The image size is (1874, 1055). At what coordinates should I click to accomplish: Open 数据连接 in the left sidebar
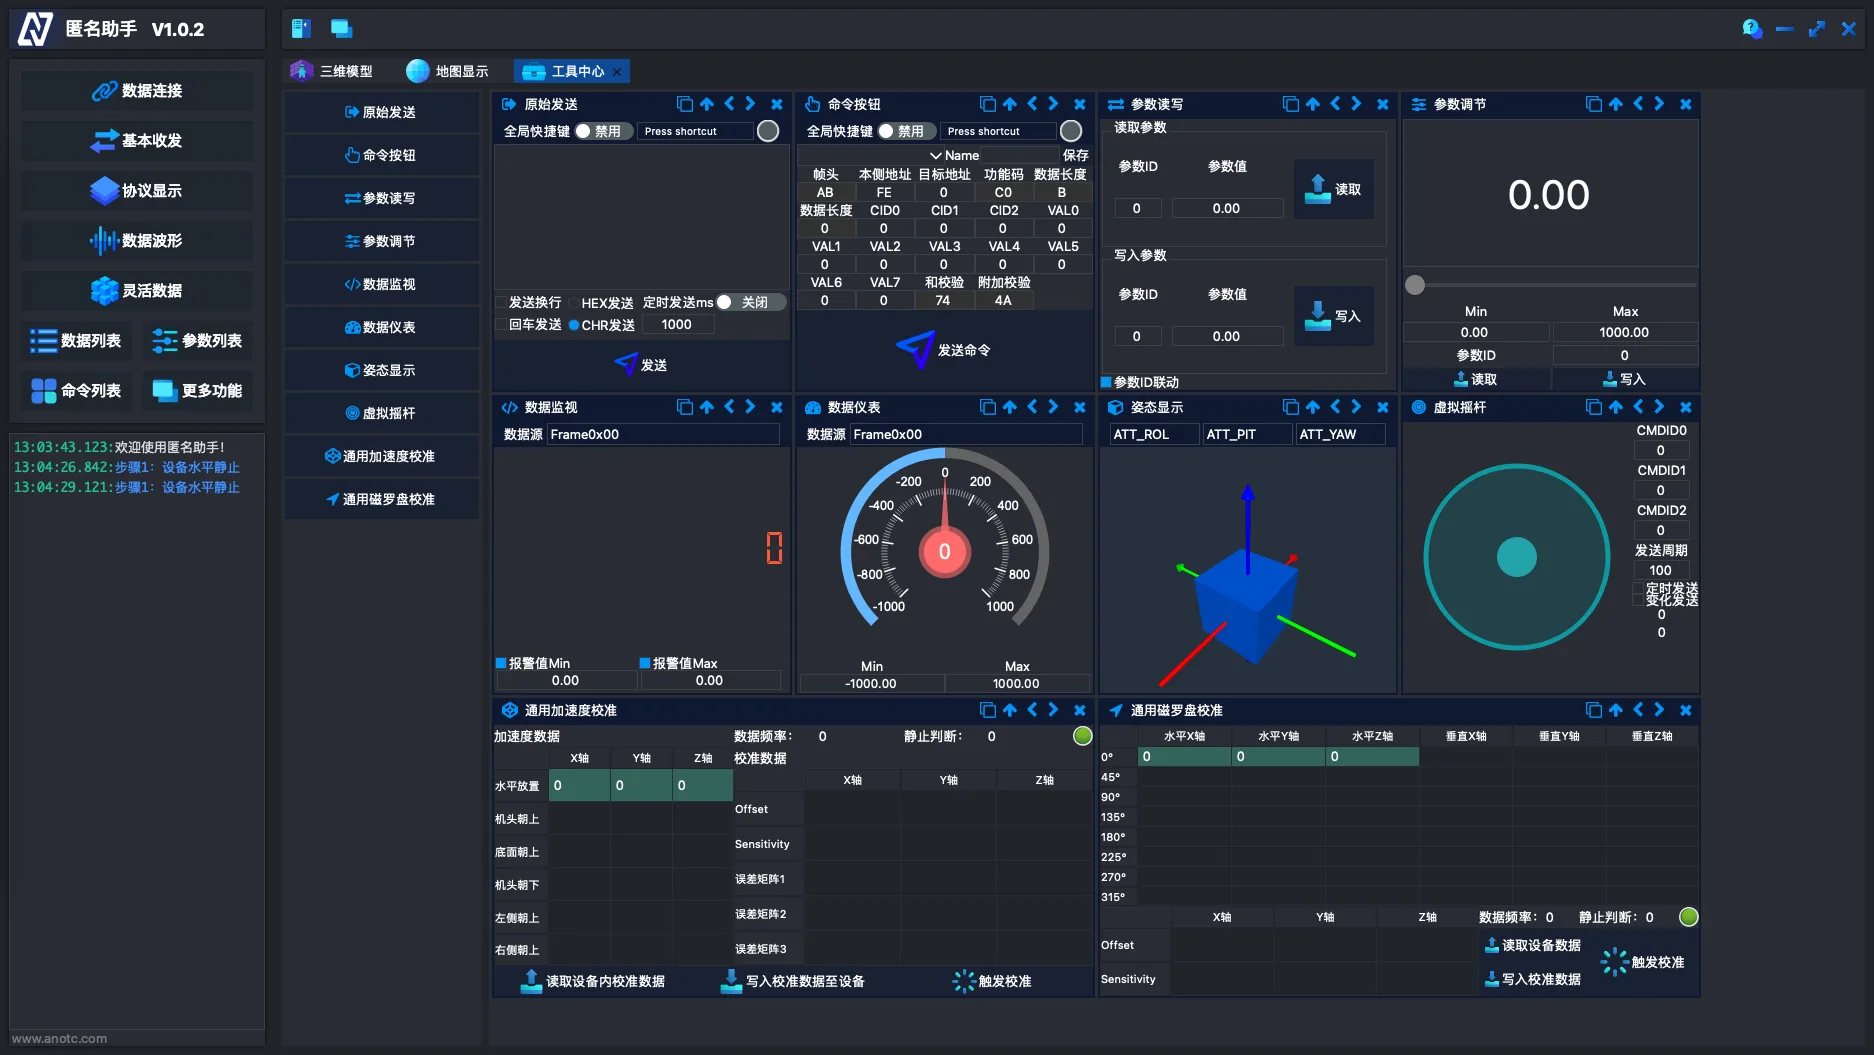[x=137, y=91]
